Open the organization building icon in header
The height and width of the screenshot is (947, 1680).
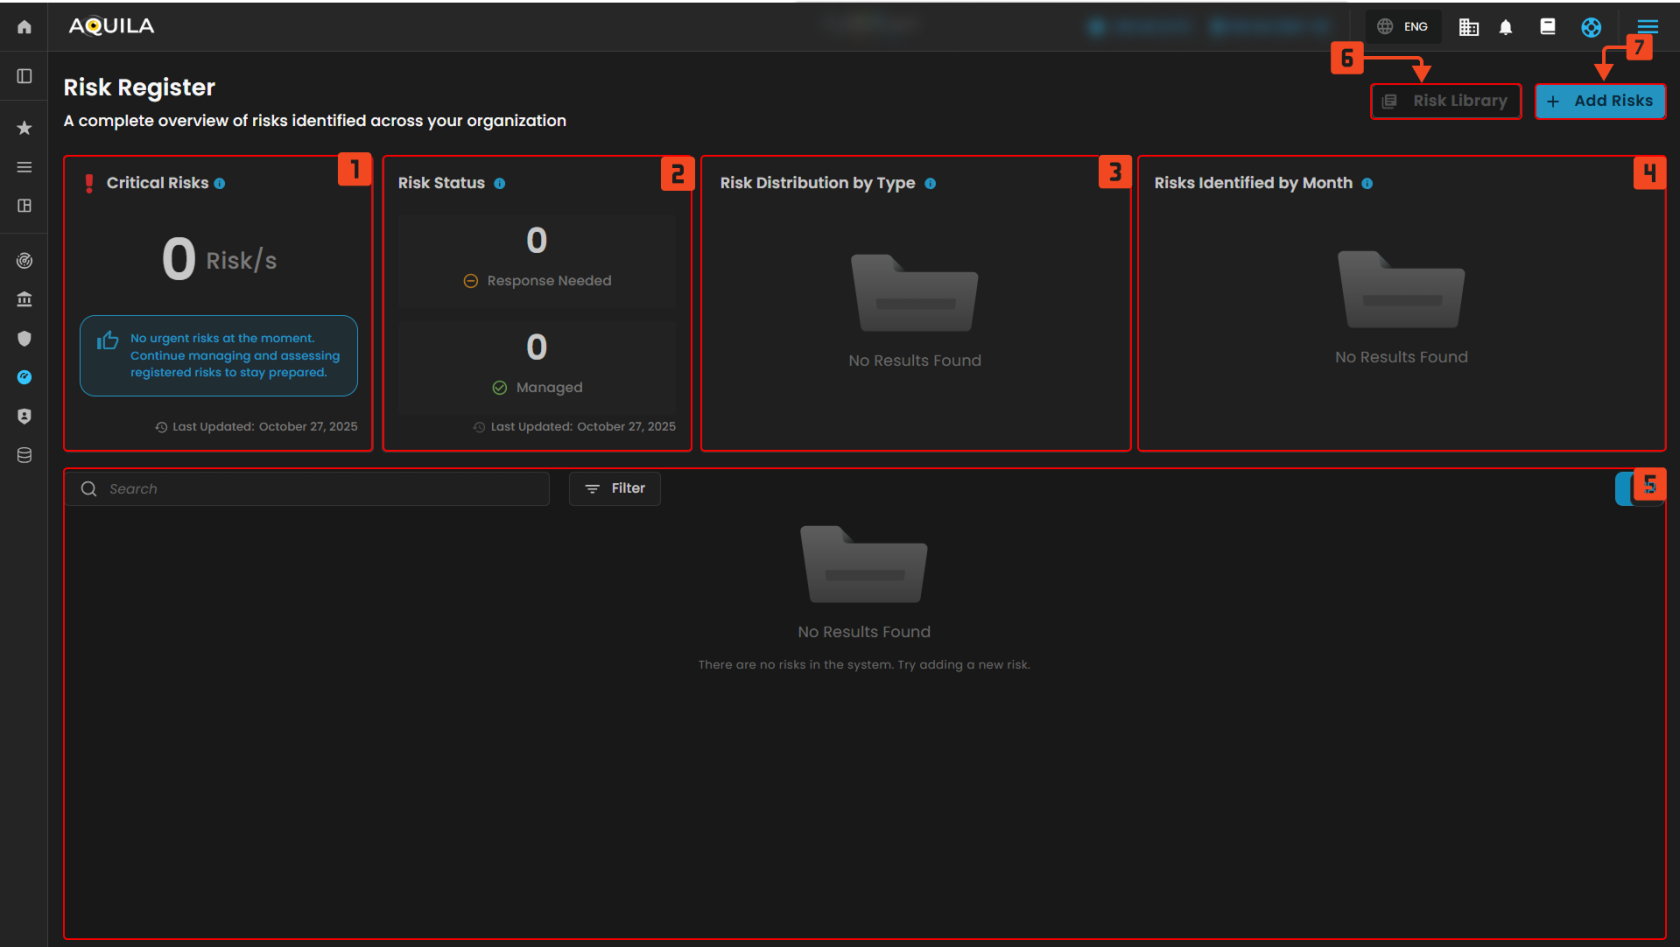pos(1468,27)
